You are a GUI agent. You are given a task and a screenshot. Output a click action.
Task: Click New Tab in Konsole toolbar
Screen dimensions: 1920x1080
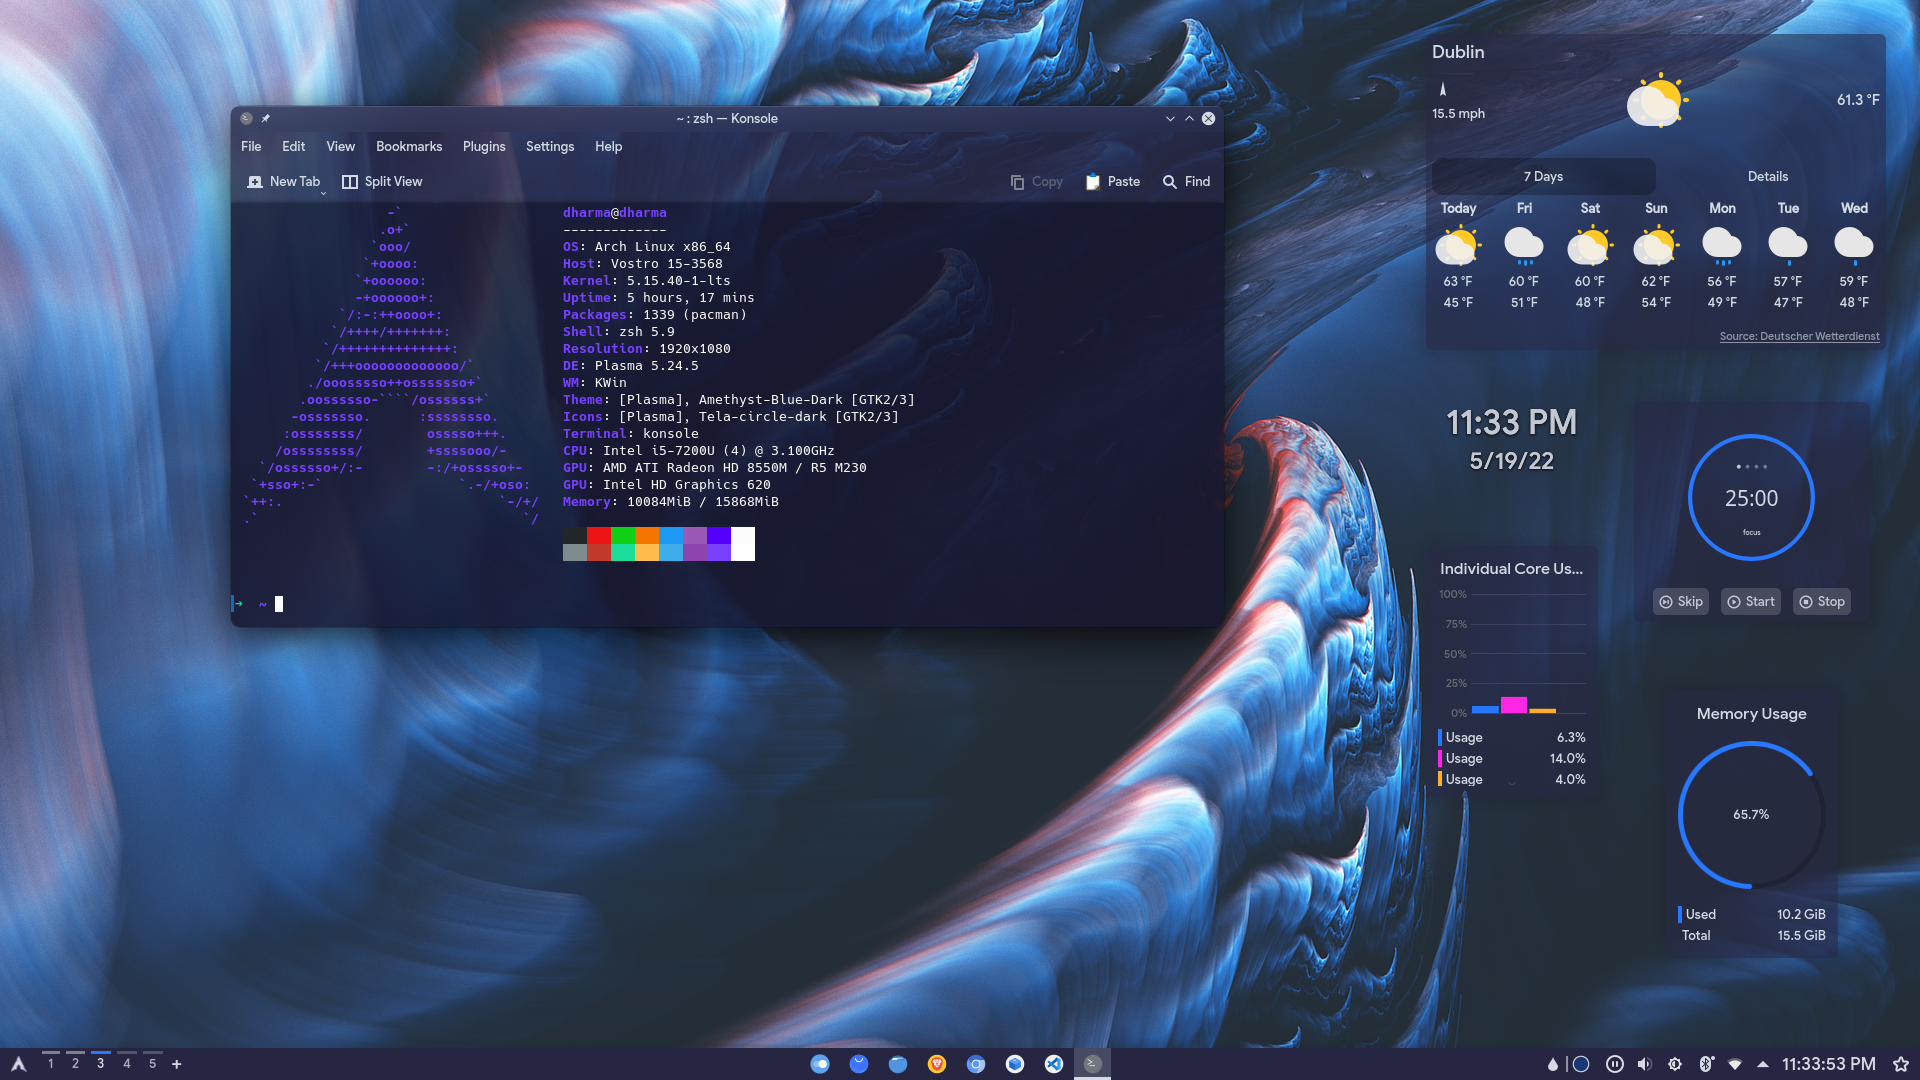tap(283, 181)
